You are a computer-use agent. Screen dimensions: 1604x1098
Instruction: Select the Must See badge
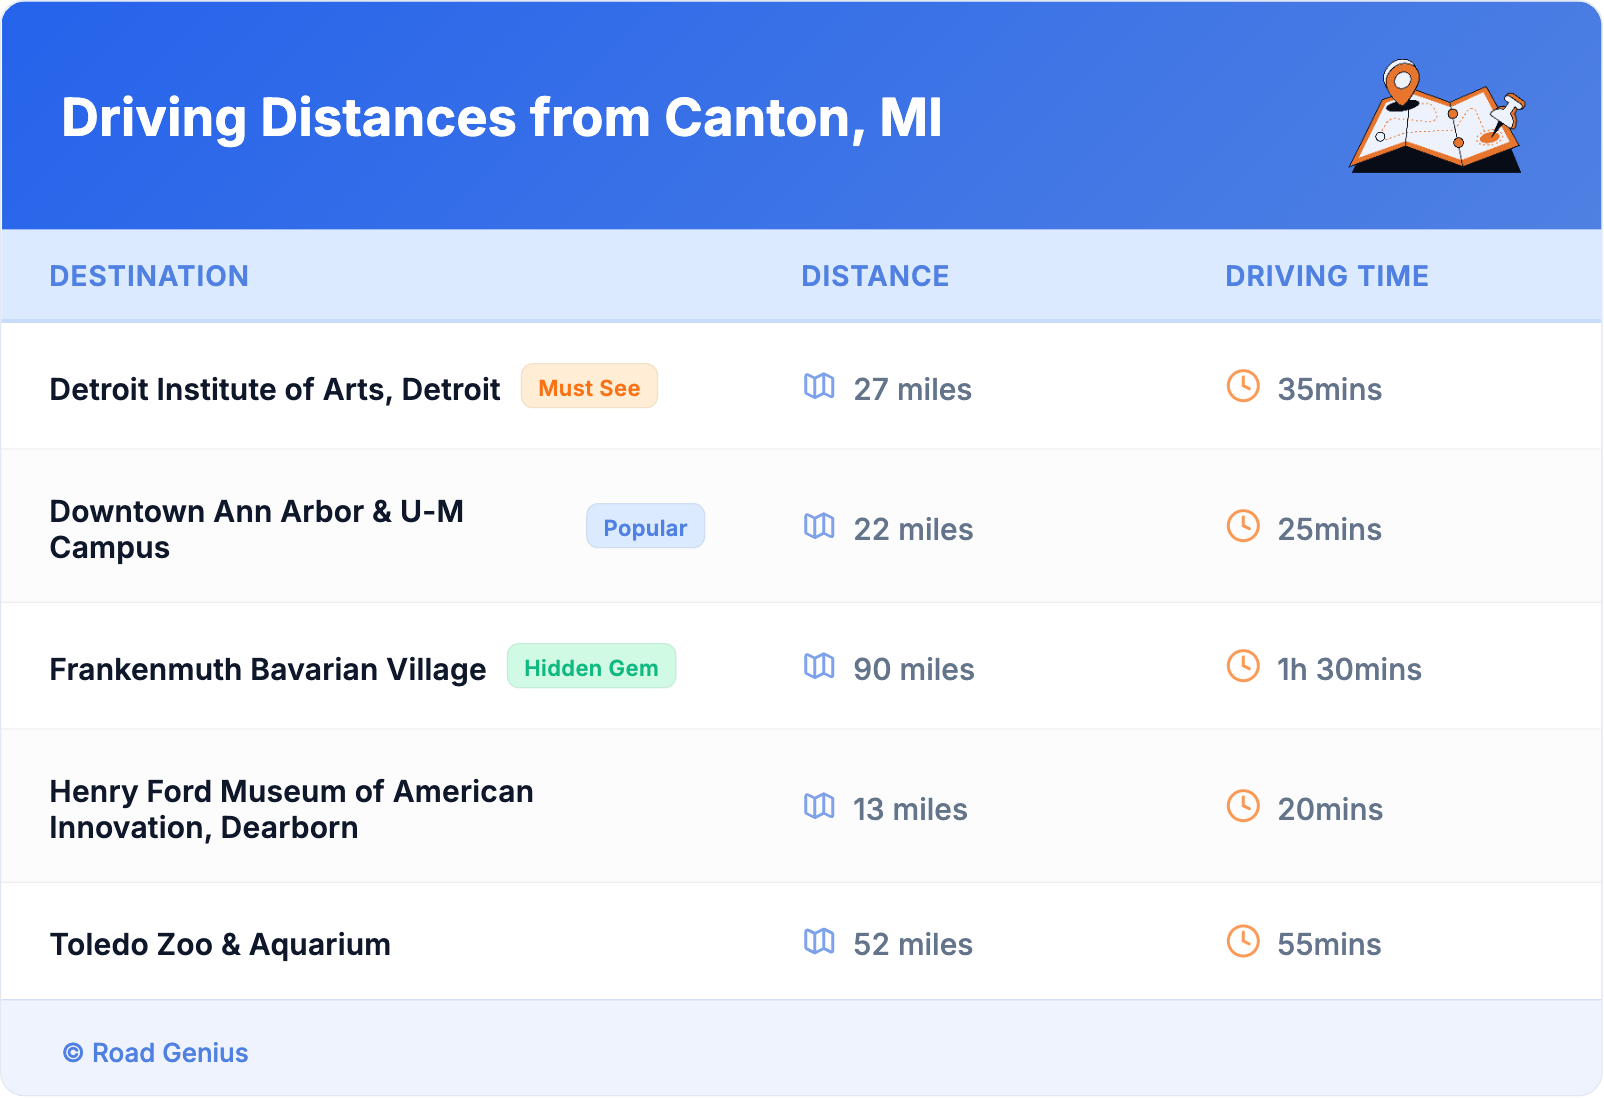[x=589, y=387]
